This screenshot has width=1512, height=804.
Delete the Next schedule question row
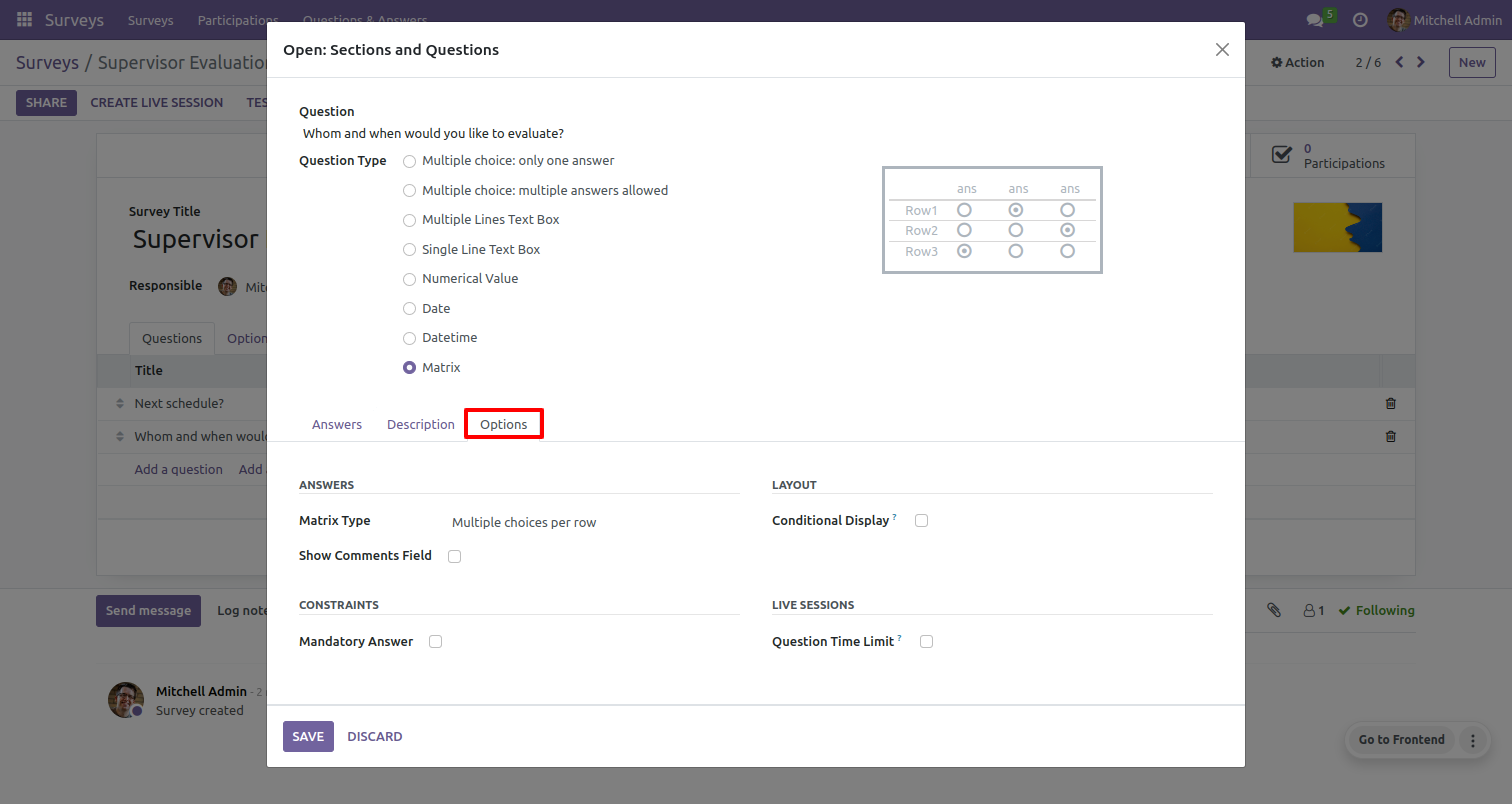[1390, 404]
